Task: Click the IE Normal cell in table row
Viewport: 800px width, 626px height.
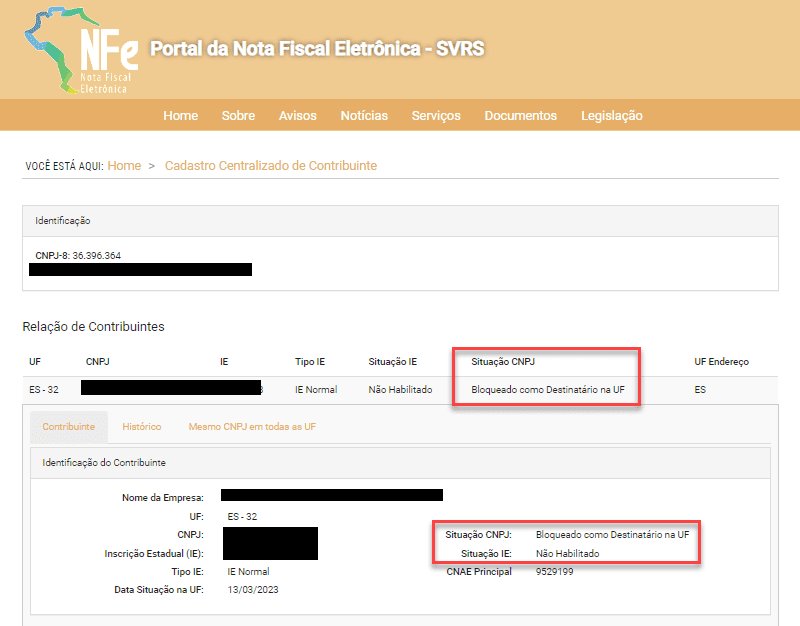Action: [x=316, y=390]
